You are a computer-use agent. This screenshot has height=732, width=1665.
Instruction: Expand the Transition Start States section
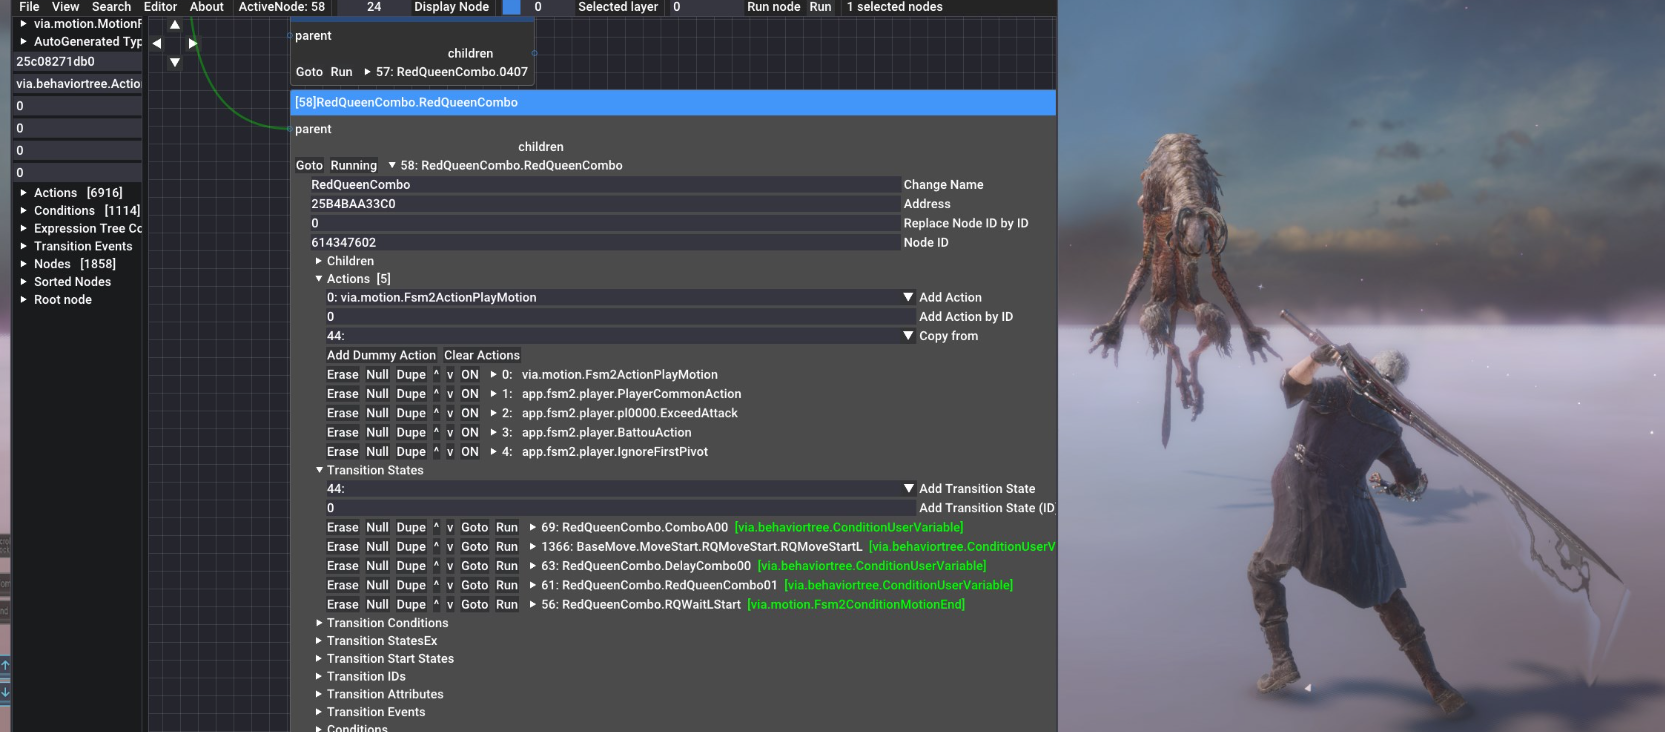[x=319, y=659]
